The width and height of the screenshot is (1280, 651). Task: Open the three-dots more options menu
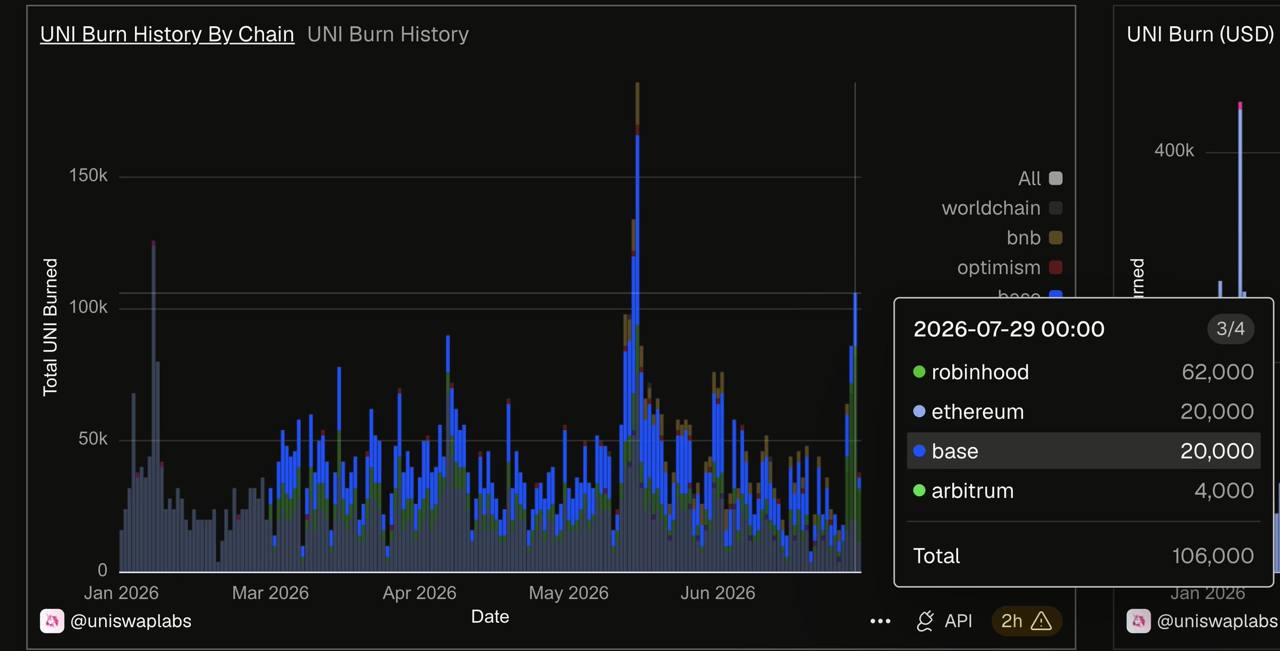880,621
